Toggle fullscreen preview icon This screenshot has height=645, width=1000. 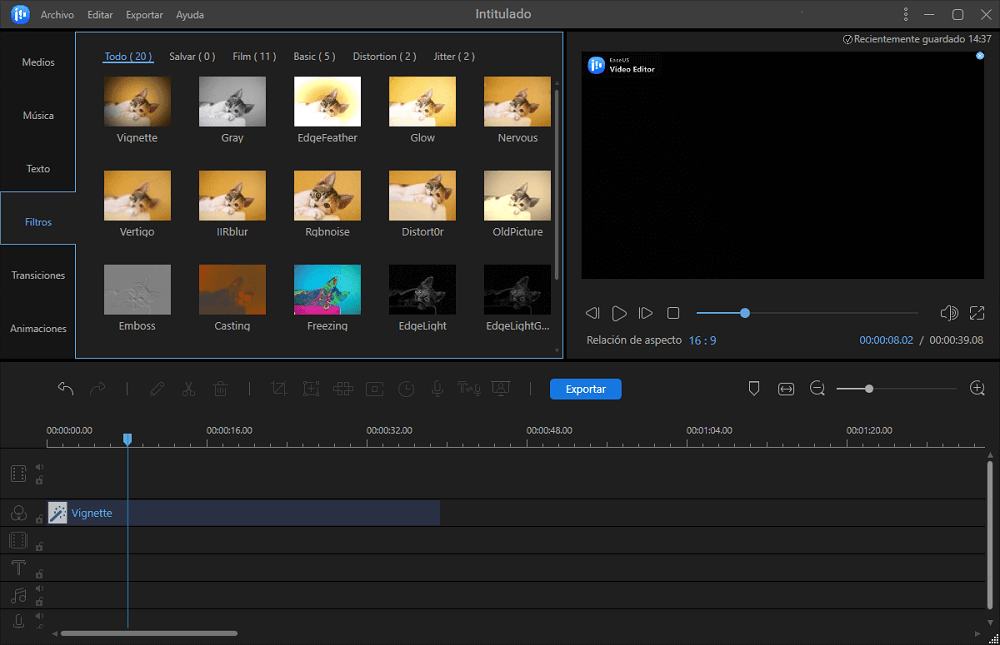click(x=977, y=313)
